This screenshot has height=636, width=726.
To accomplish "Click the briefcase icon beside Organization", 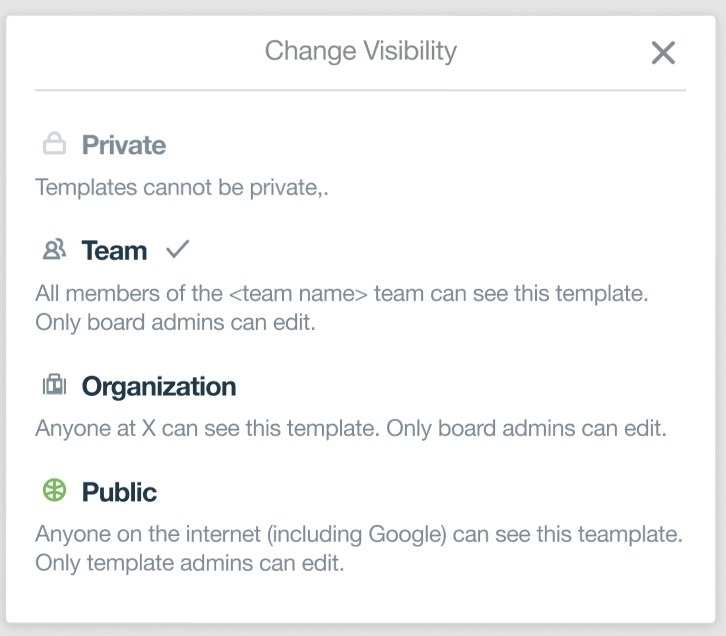I will click(54, 385).
